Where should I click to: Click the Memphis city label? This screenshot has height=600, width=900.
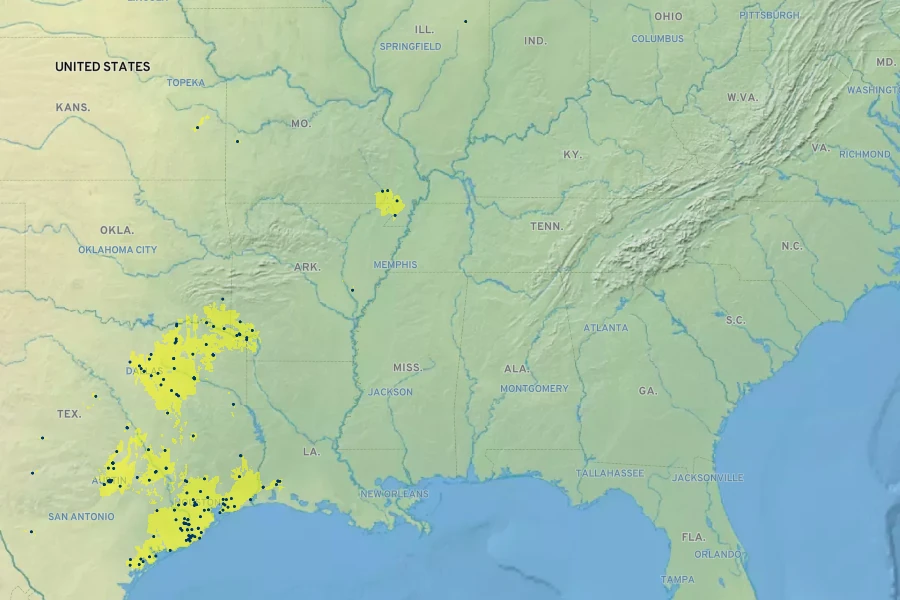pos(395,265)
